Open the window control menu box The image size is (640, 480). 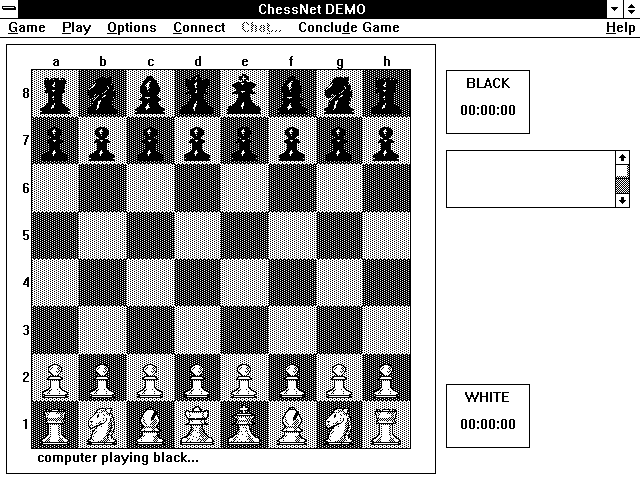[9, 9]
